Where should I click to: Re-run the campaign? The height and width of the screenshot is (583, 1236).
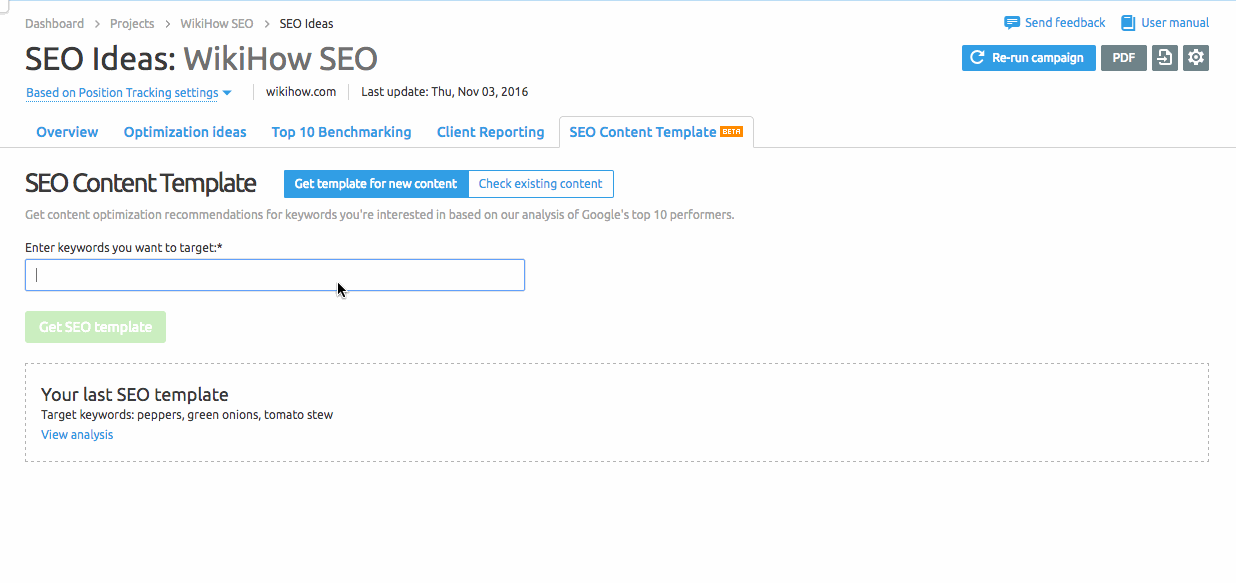(x=1029, y=58)
